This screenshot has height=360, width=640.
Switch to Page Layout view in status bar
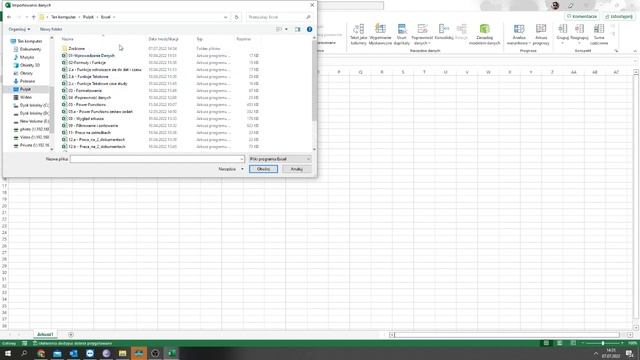pyautogui.click(x=560, y=343)
